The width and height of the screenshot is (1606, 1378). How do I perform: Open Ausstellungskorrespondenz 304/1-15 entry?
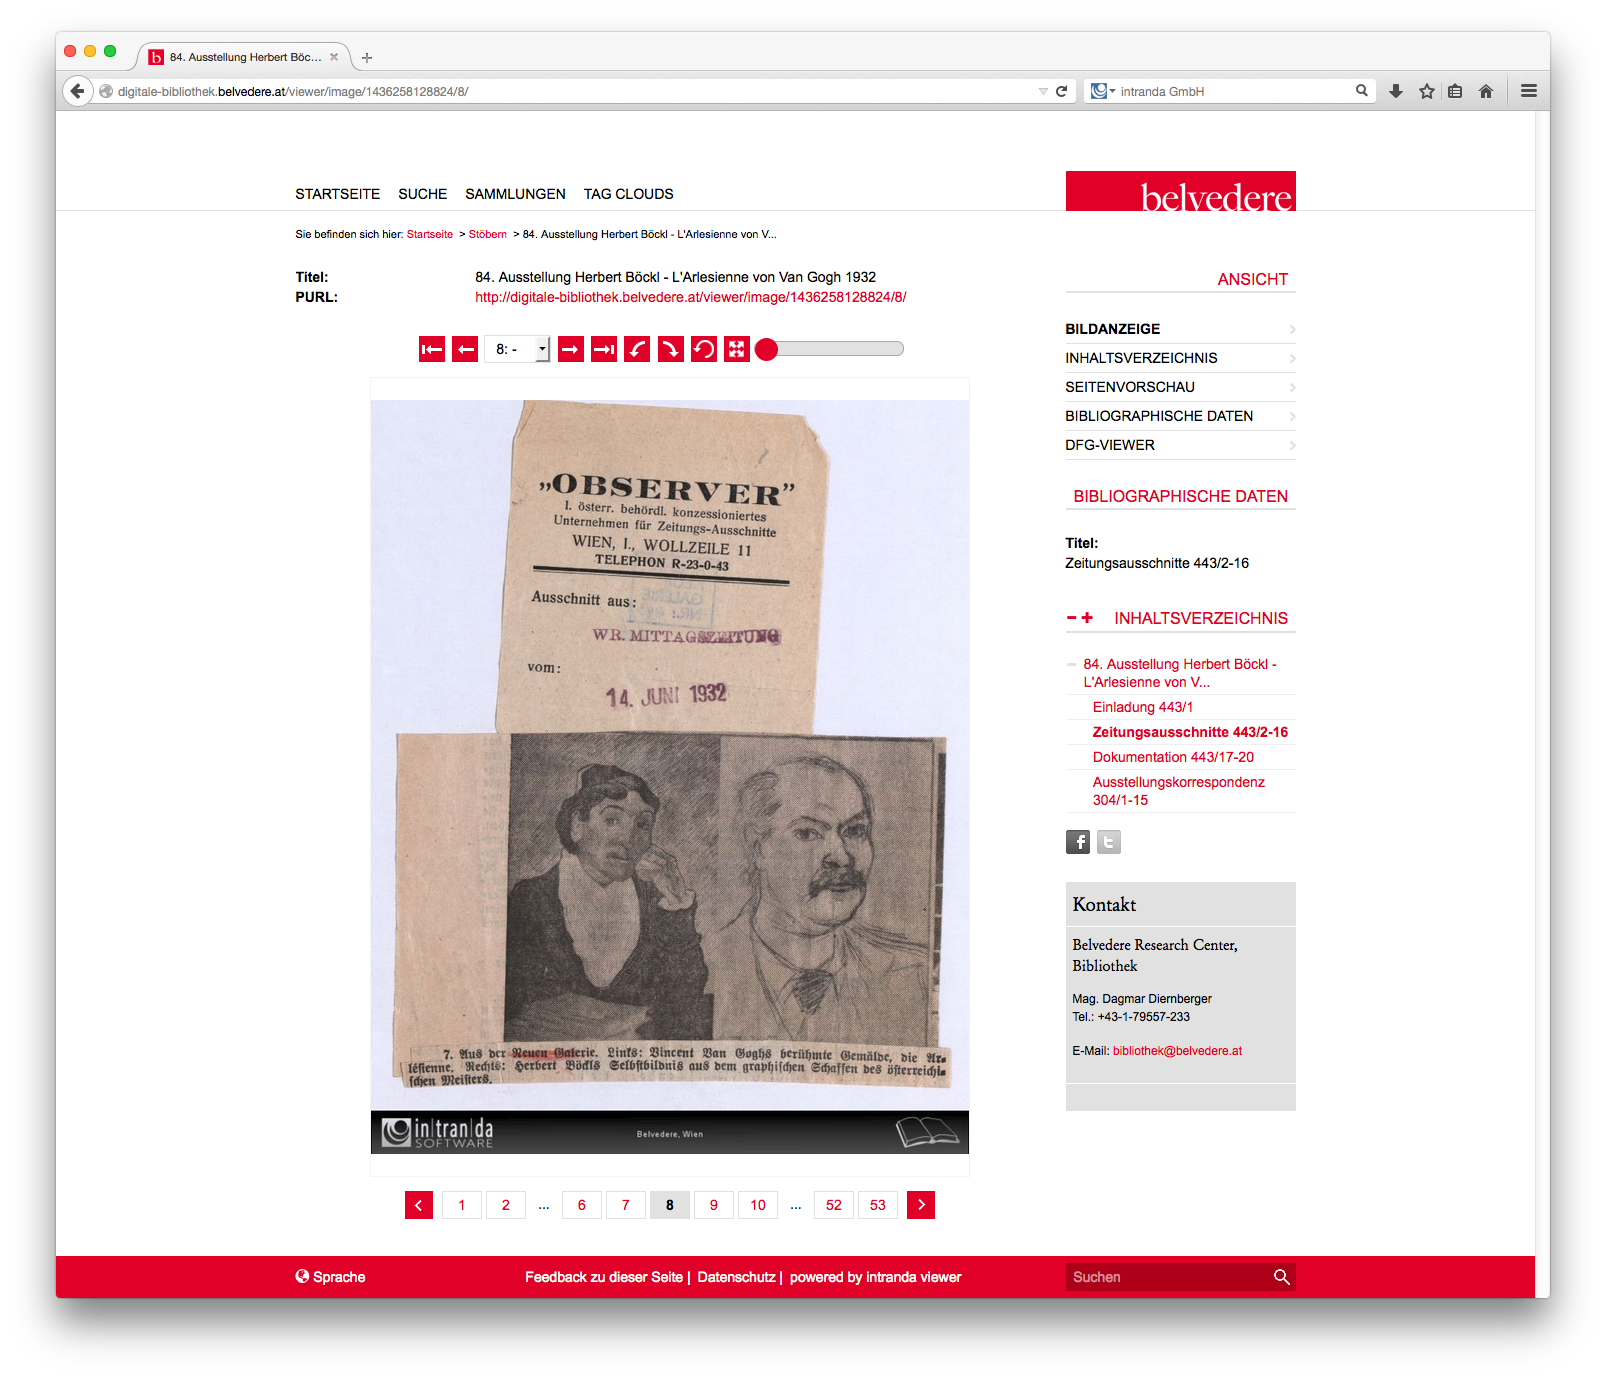tap(1179, 791)
